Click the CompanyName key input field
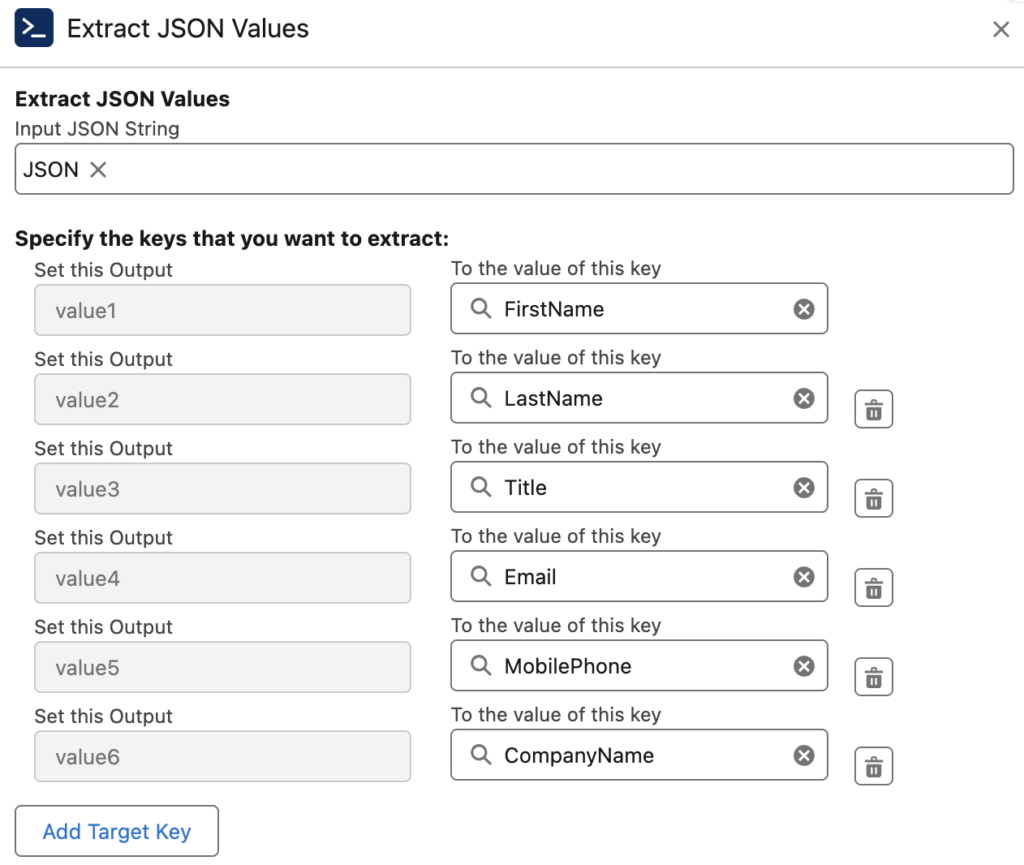The height and width of the screenshot is (865, 1024). point(640,755)
